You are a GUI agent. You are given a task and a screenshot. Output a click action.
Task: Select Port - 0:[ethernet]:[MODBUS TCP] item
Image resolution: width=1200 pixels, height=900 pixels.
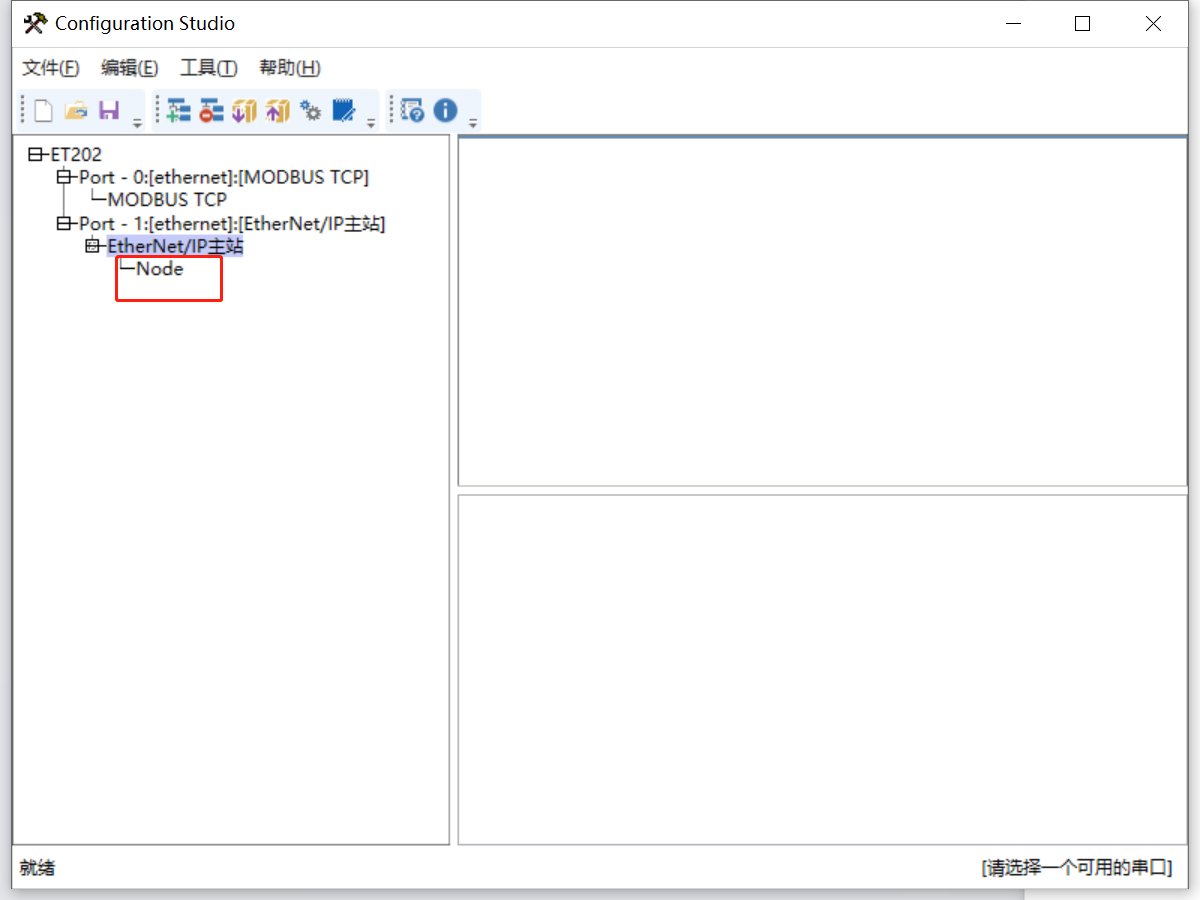coord(224,177)
